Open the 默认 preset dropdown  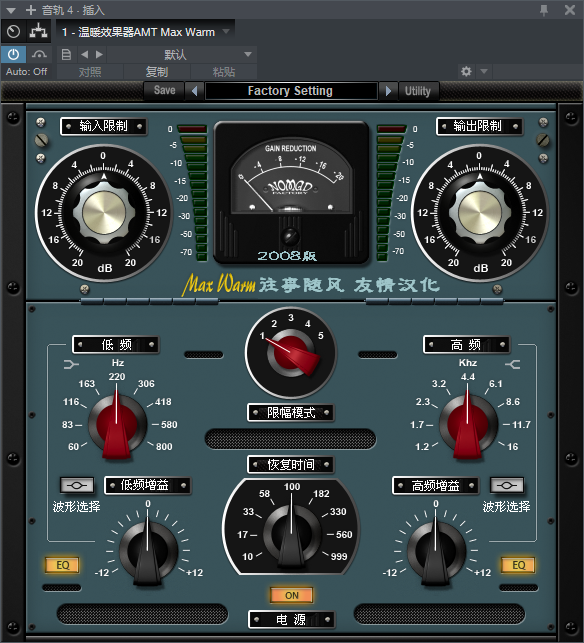[x=182, y=54]
